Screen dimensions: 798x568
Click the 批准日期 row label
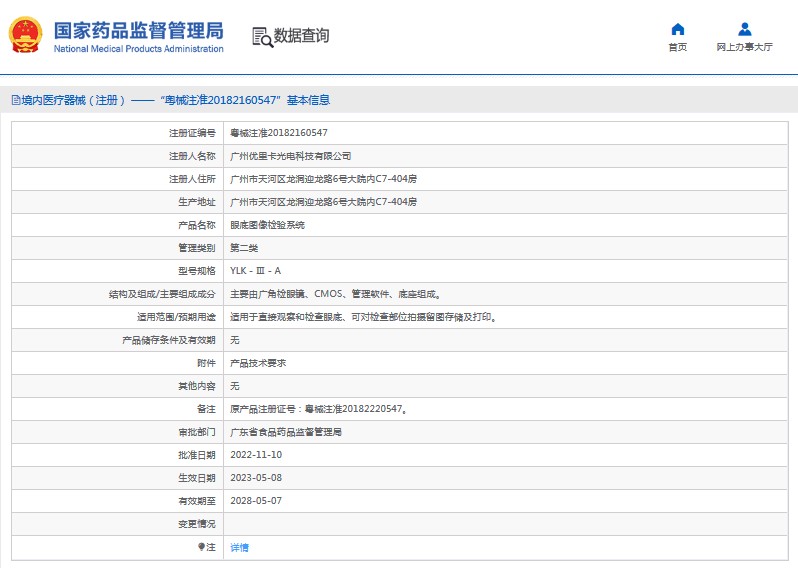click(197, 455)
